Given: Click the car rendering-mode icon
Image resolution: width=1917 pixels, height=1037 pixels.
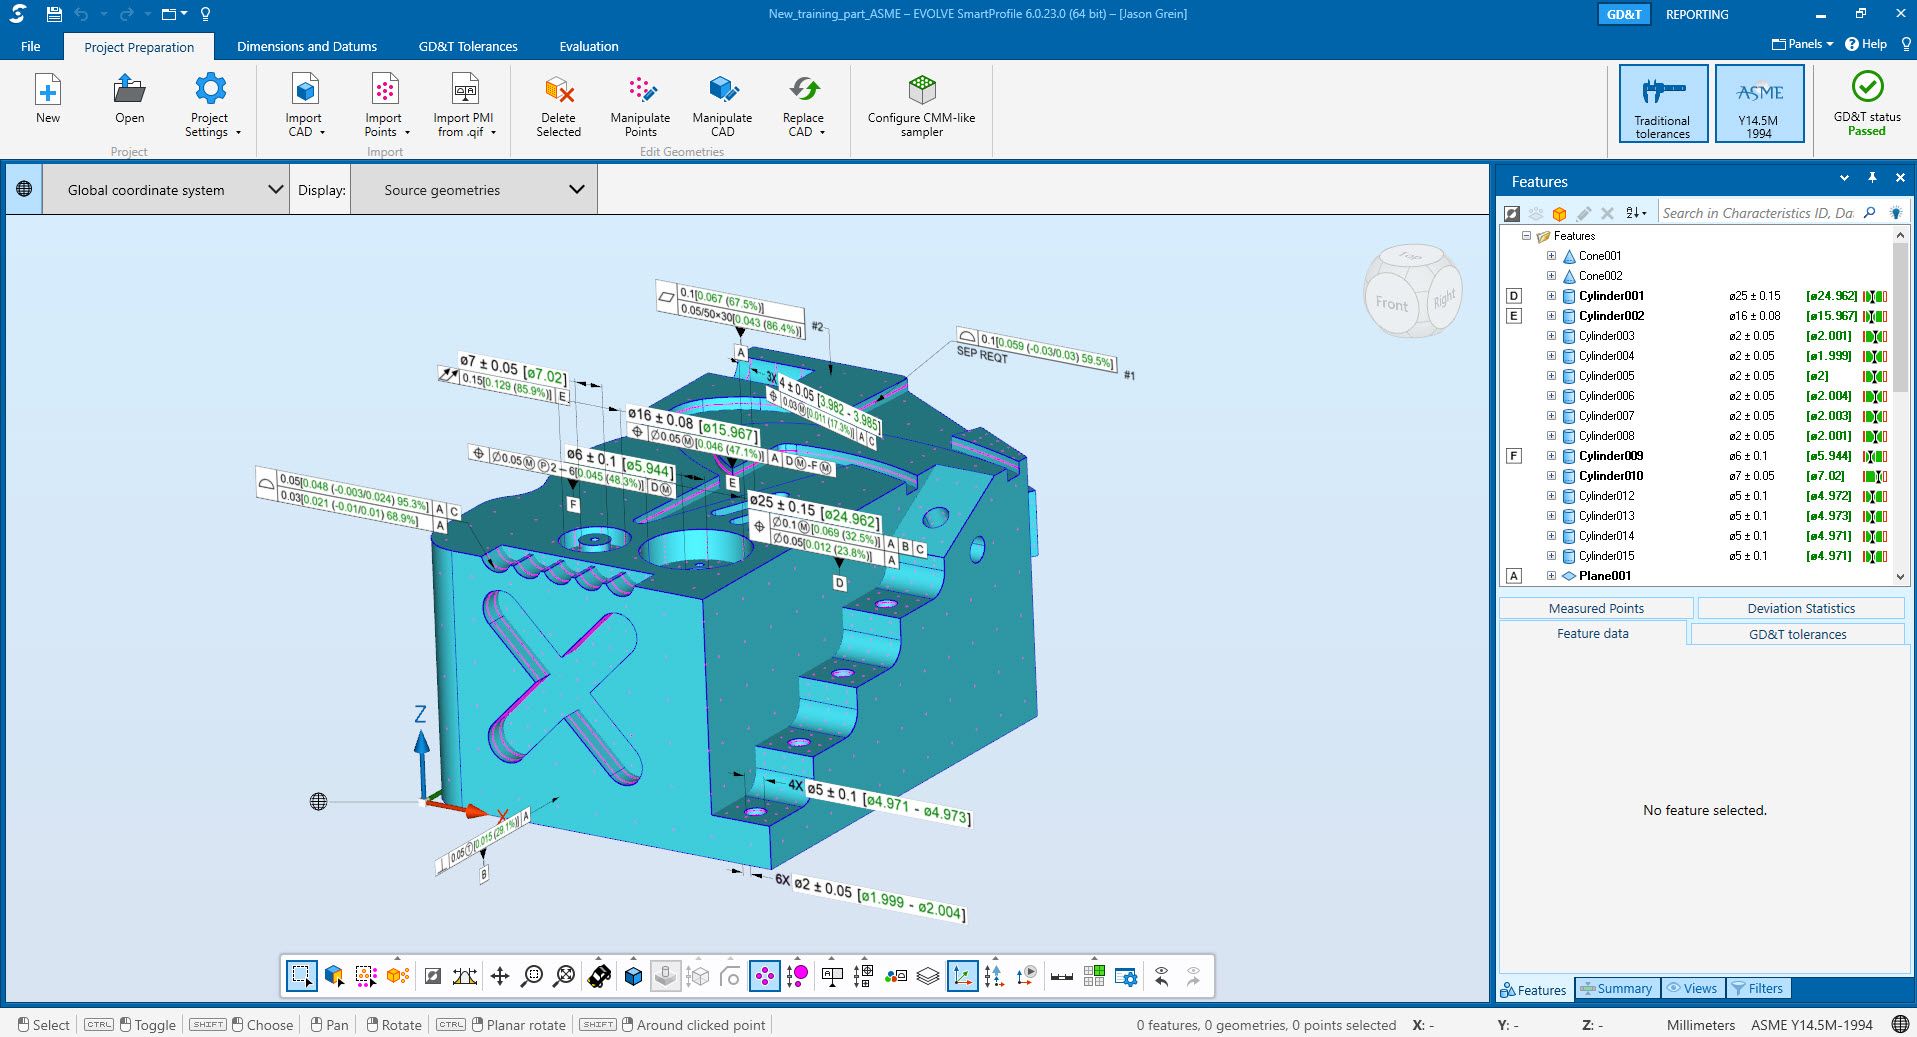Looking at the screenshot, I should point(599,976).
